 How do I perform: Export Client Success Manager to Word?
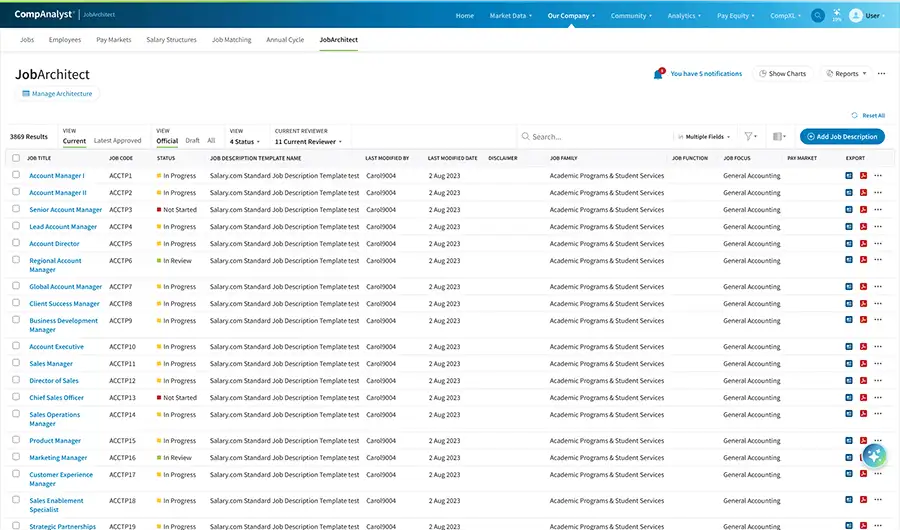point(849,304)
